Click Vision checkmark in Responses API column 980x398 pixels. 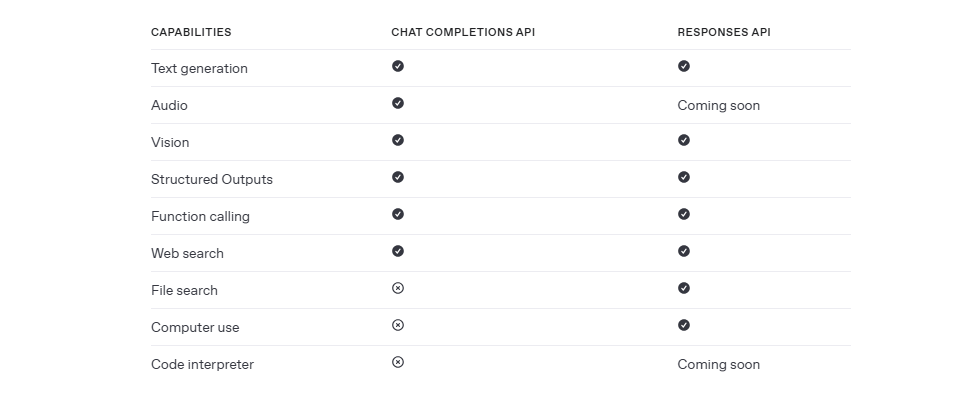(684, 140)
